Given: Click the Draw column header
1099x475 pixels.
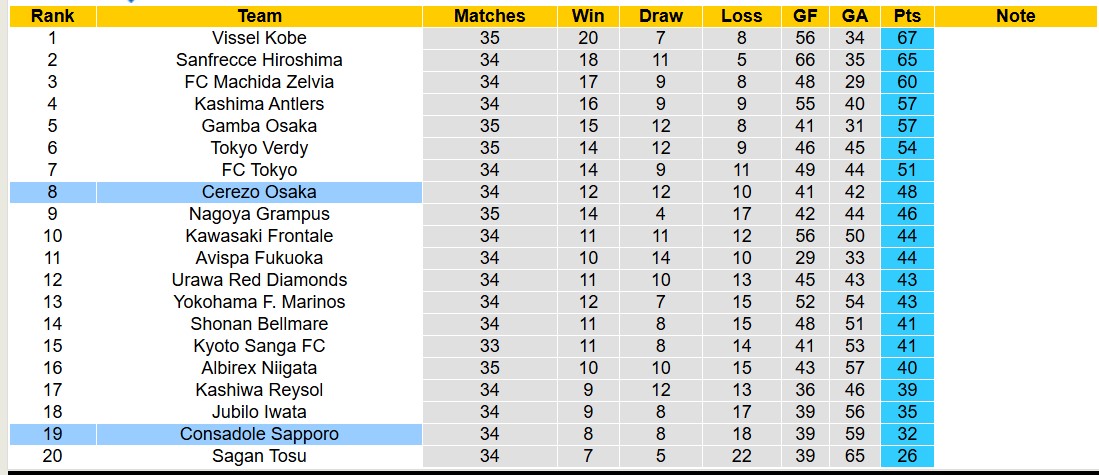Looking at the screenshot, I should 661,16.
